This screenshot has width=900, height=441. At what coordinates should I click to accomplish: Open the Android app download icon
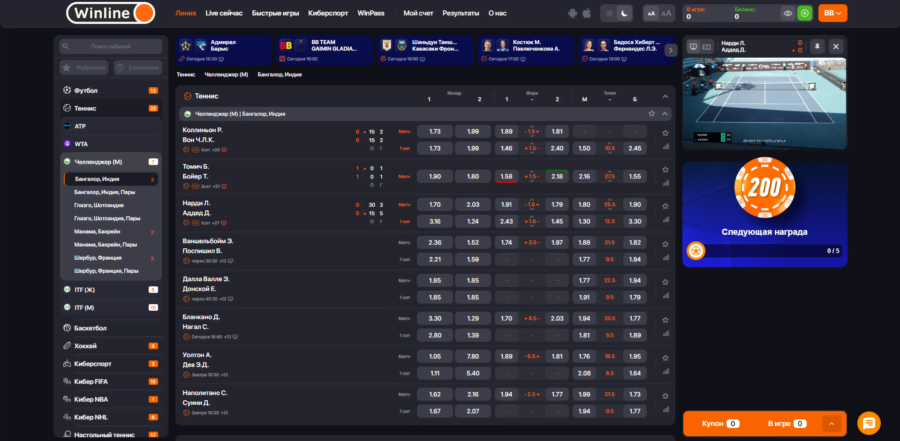pyautogui.click(x=572, y=14)
